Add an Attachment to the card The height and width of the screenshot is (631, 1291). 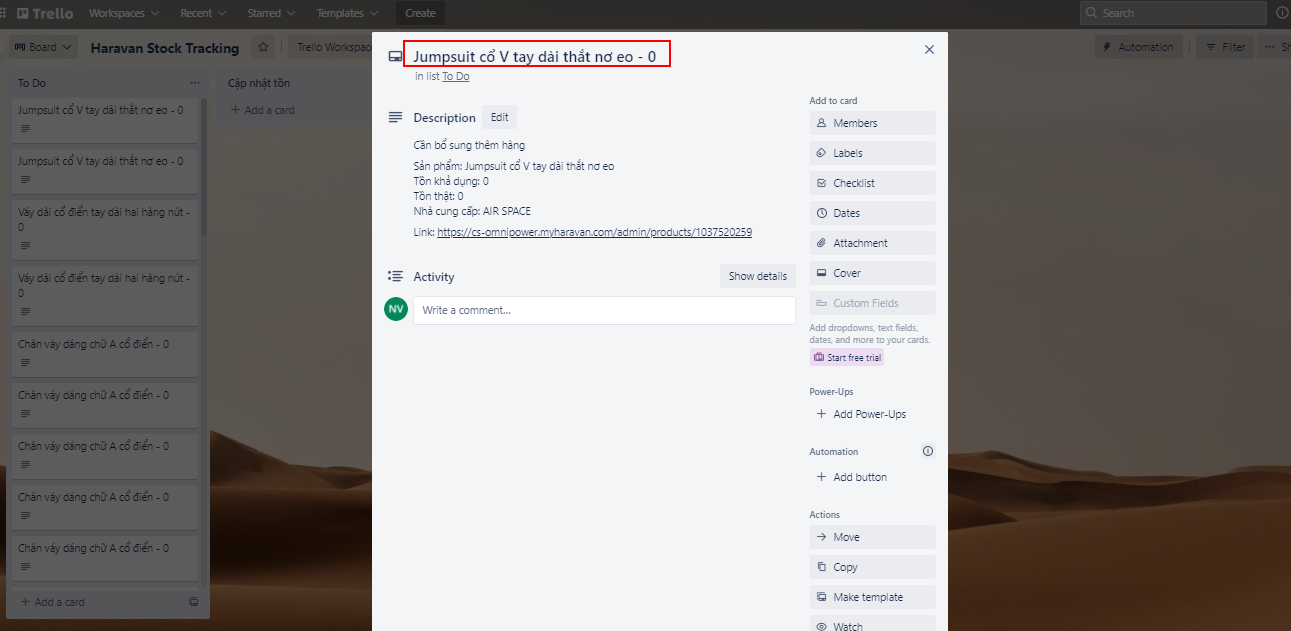pyautogui.click(x=872, y=243)
